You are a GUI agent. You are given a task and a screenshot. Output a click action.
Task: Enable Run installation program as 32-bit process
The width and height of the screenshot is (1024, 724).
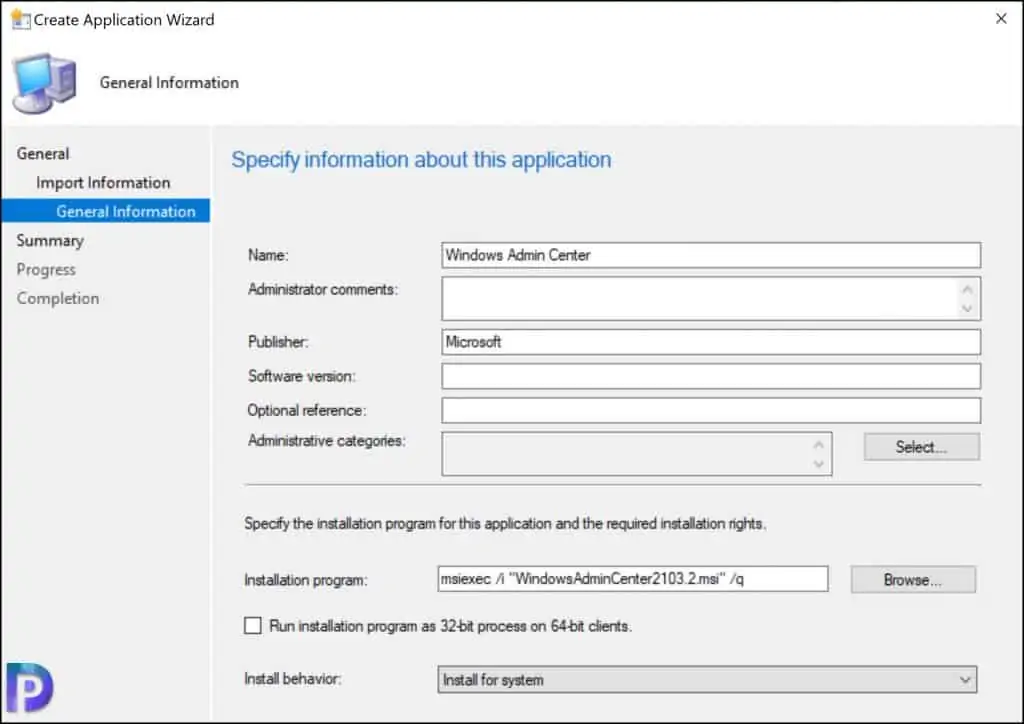pos(253,625)
